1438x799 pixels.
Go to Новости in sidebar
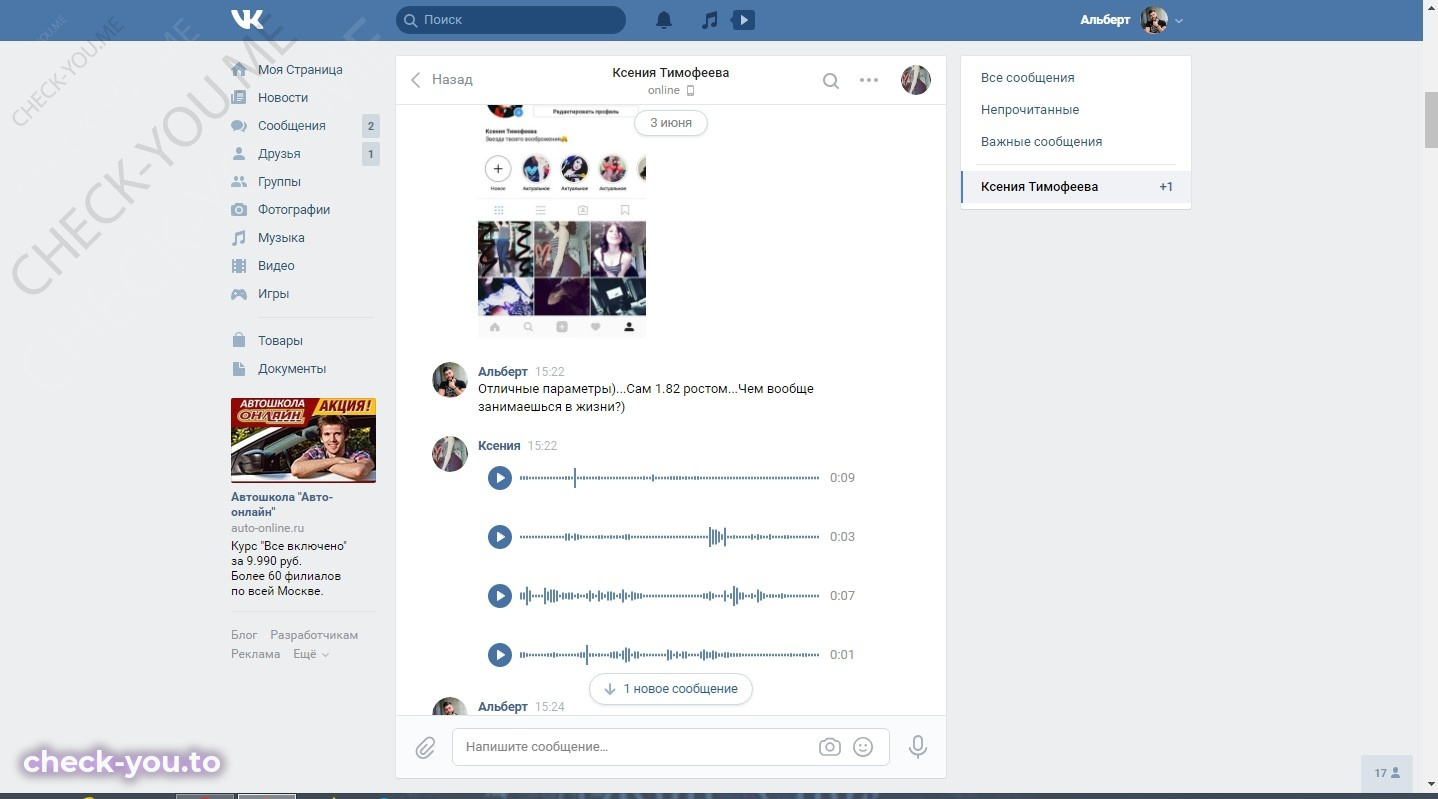pos(283,98)
